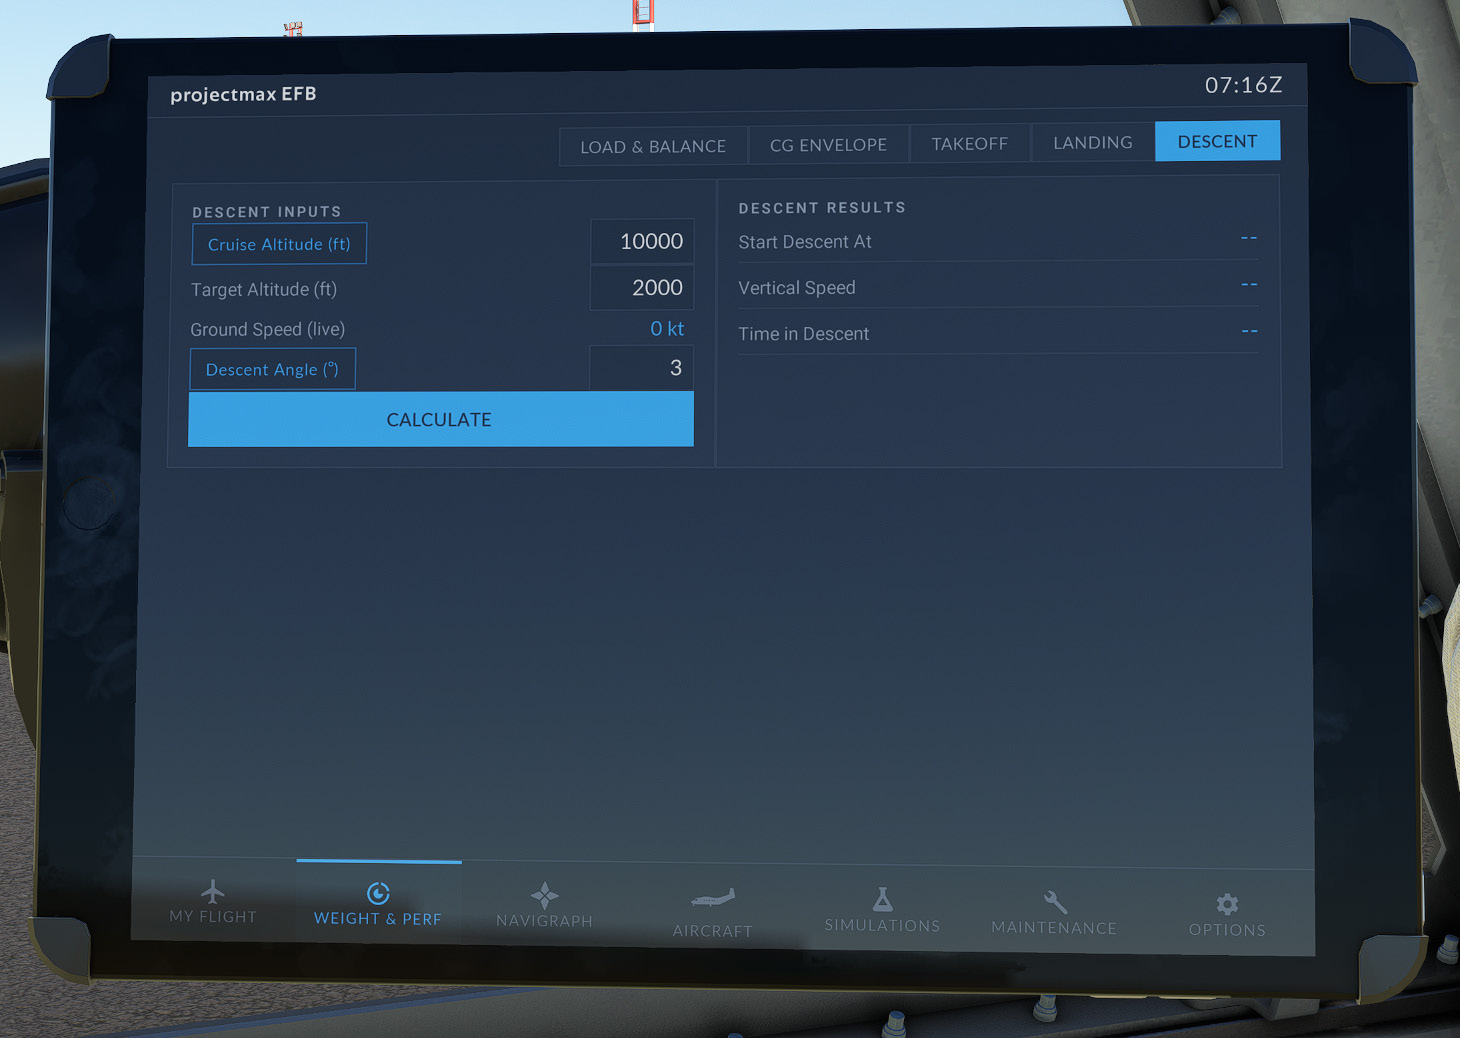Edit cruise altitude field showing 10000

(641, 241)
